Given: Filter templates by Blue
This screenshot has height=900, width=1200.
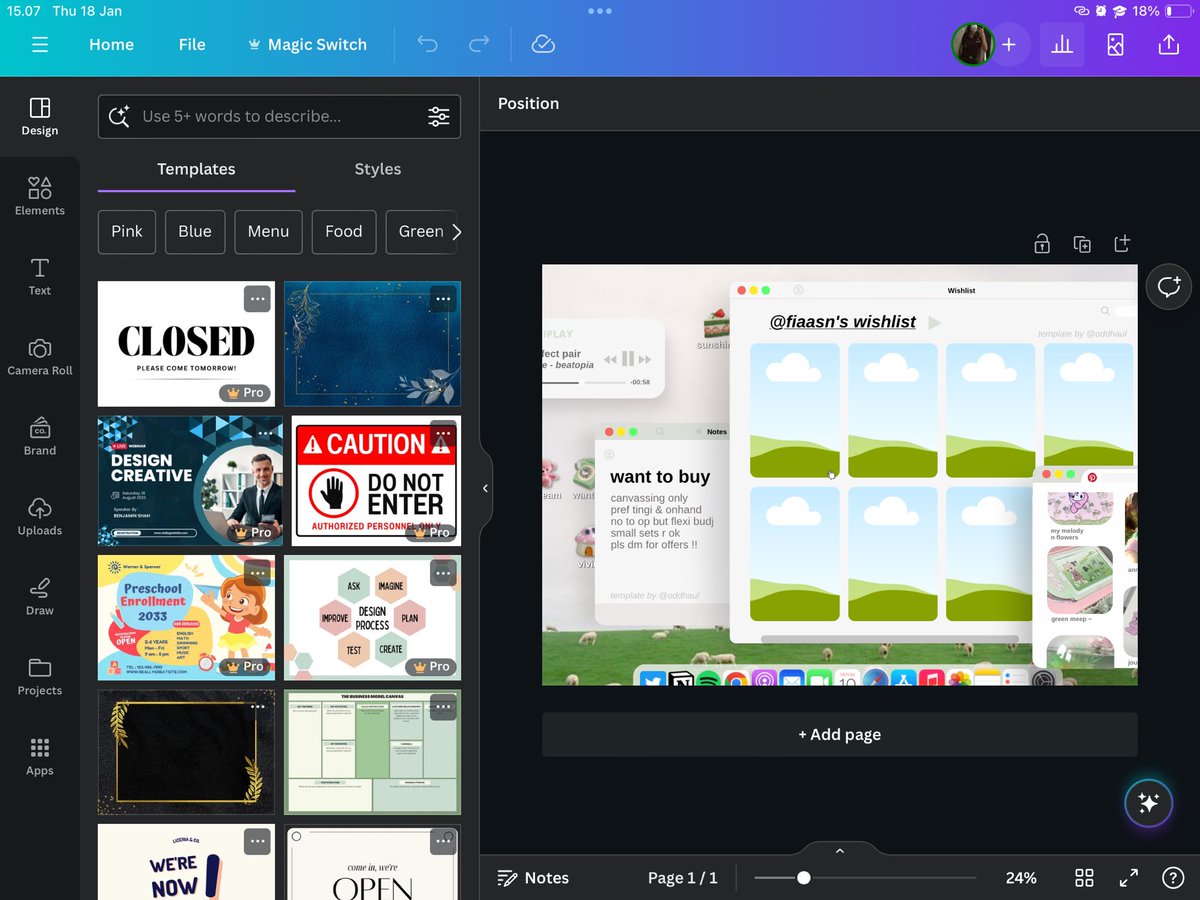Looking at the screenshot, I should pos(195,231).
